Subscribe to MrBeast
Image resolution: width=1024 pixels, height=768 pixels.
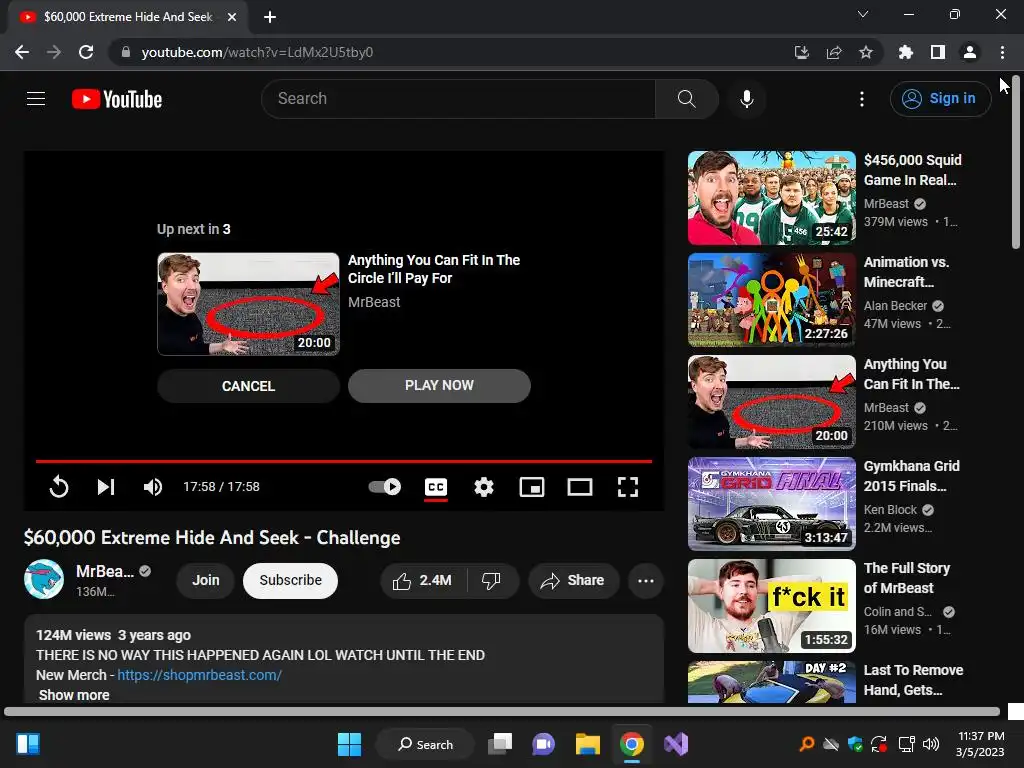point(291,581)
